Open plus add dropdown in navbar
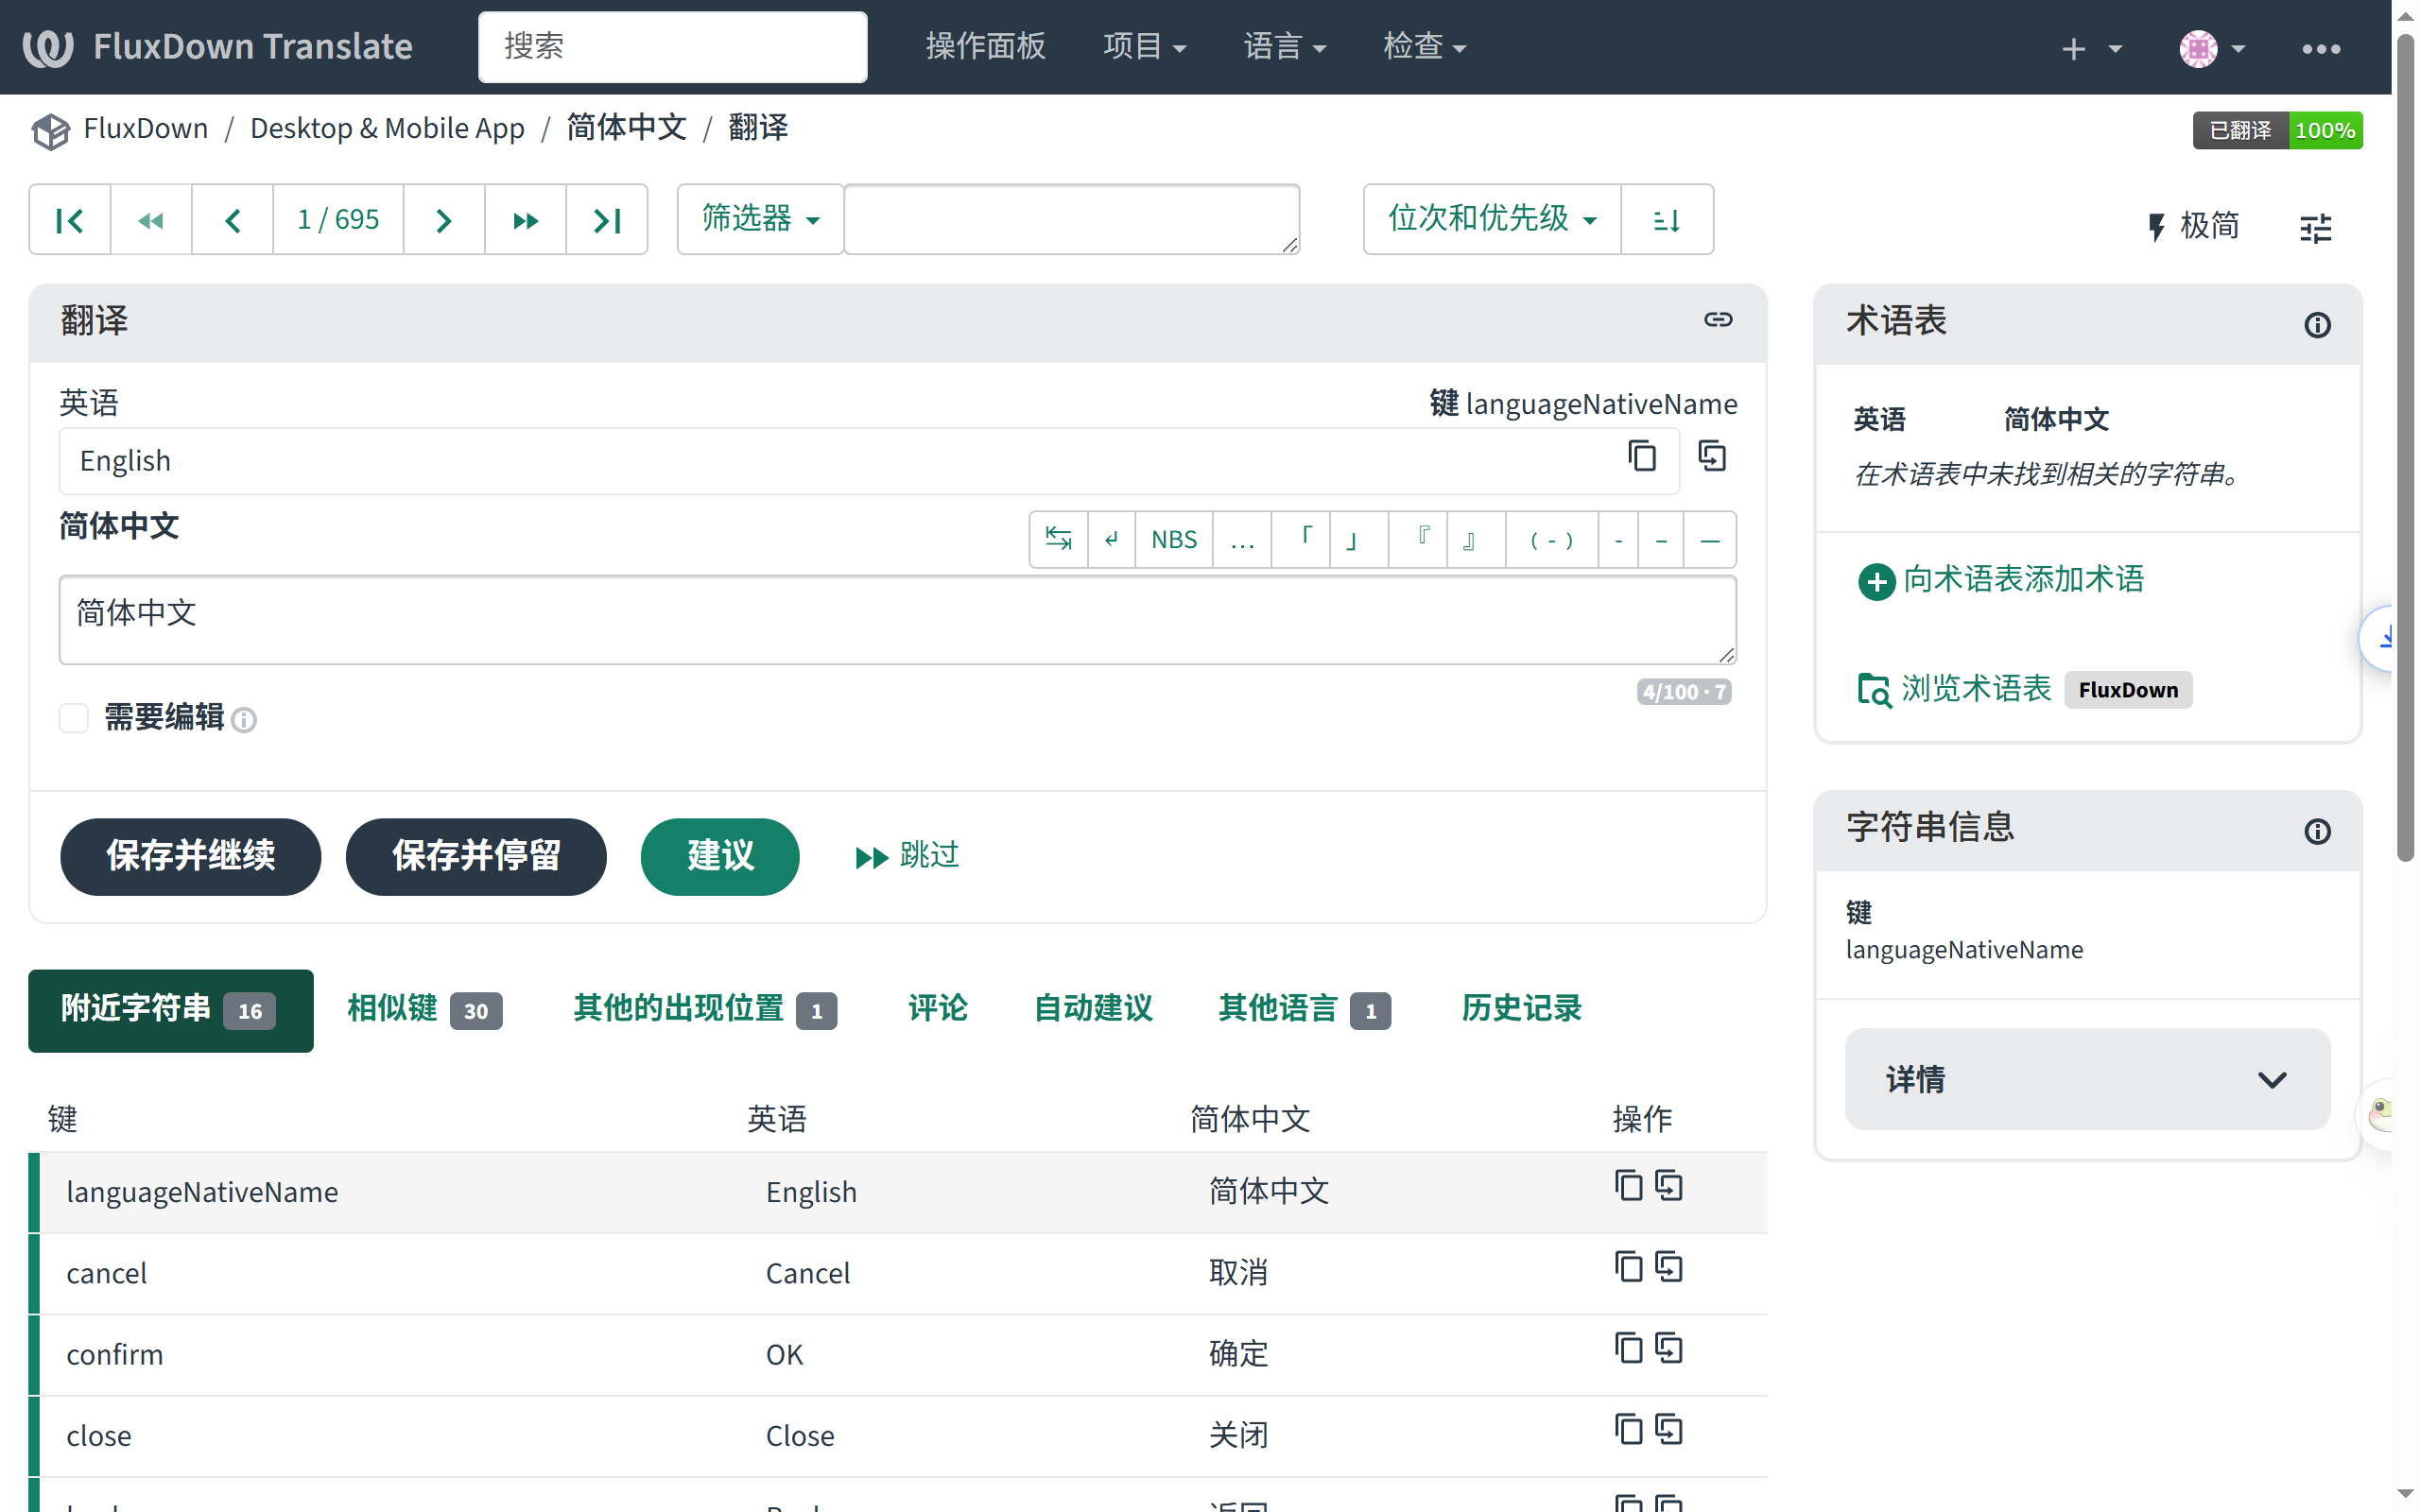2420x1512 pixels. [2092, 48]
